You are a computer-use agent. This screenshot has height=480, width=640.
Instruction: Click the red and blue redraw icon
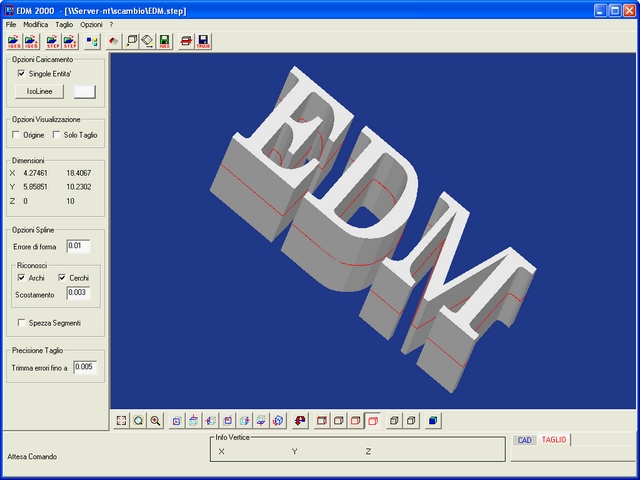pyautogui.click(x=300, y=420)
